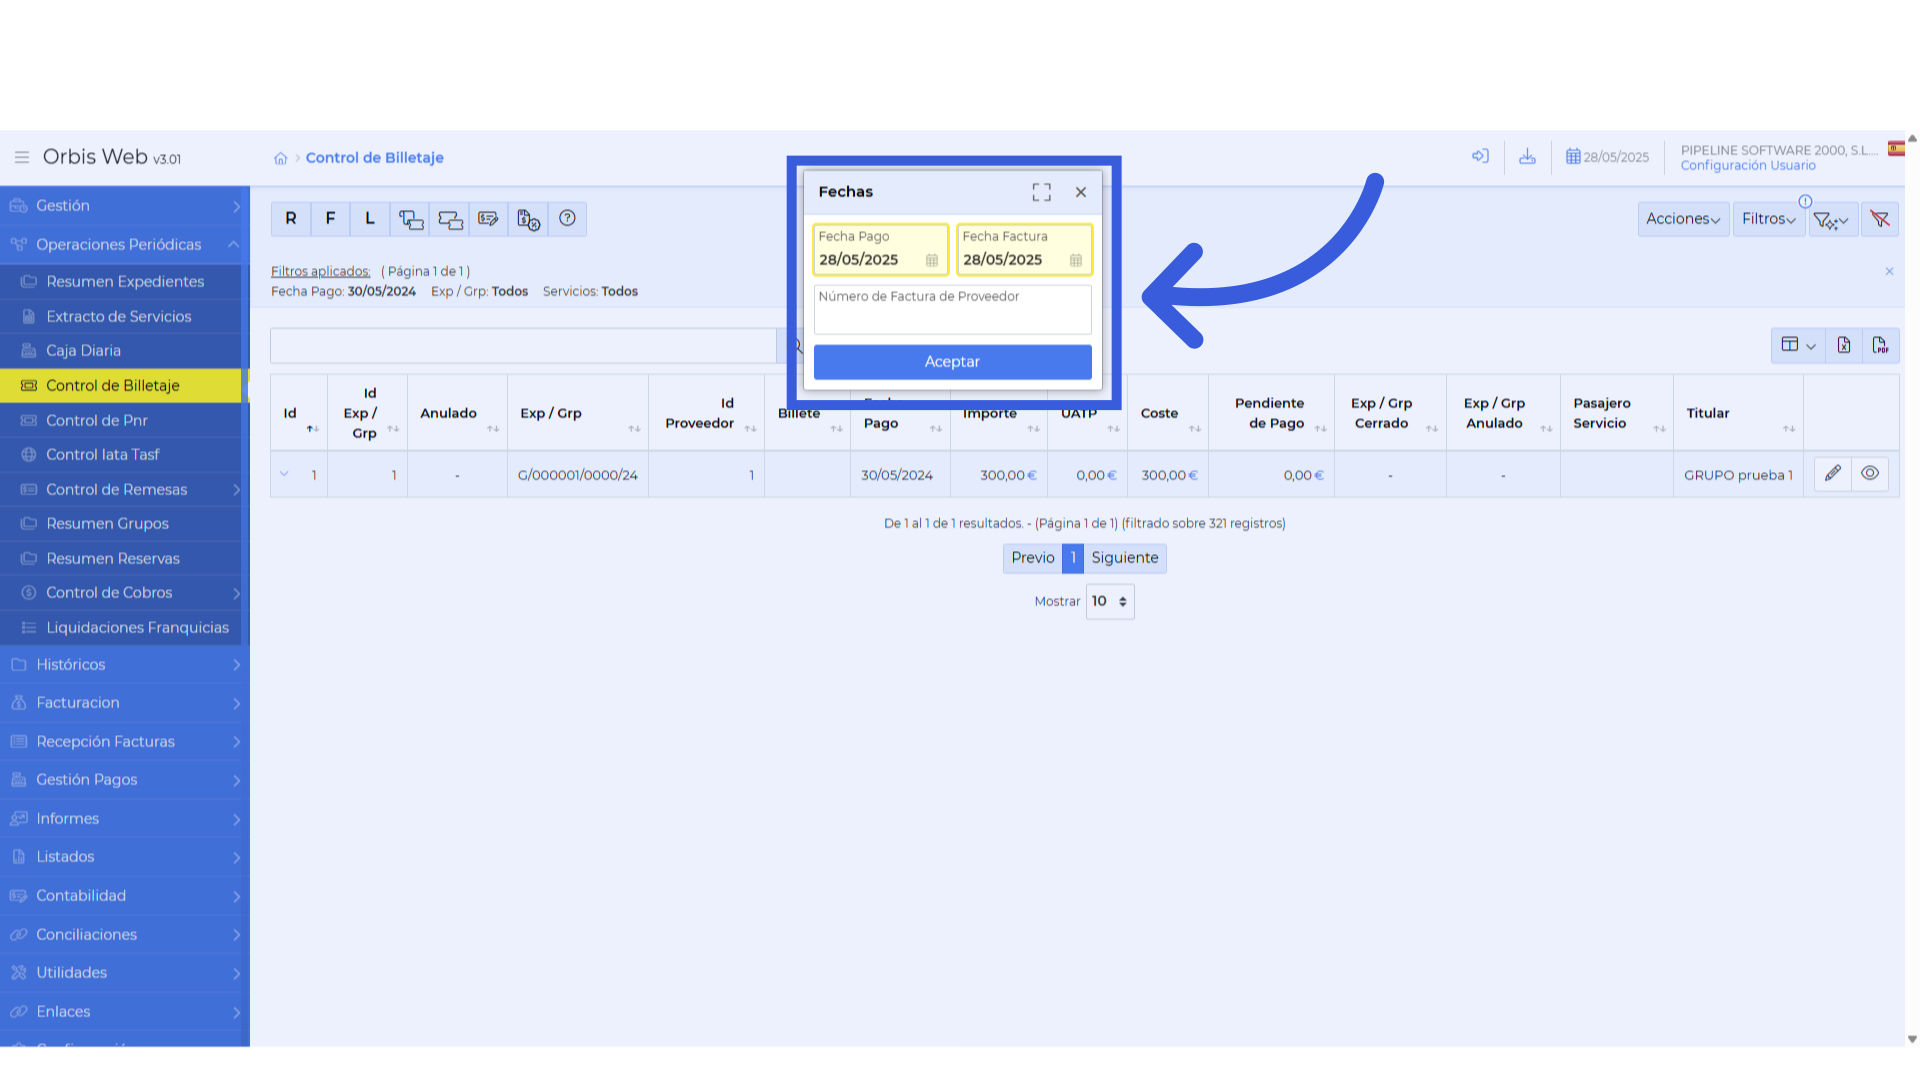The image size is (1920, 1080).
Task: Click the F toolbar button
Action: [x=330, y=219]
